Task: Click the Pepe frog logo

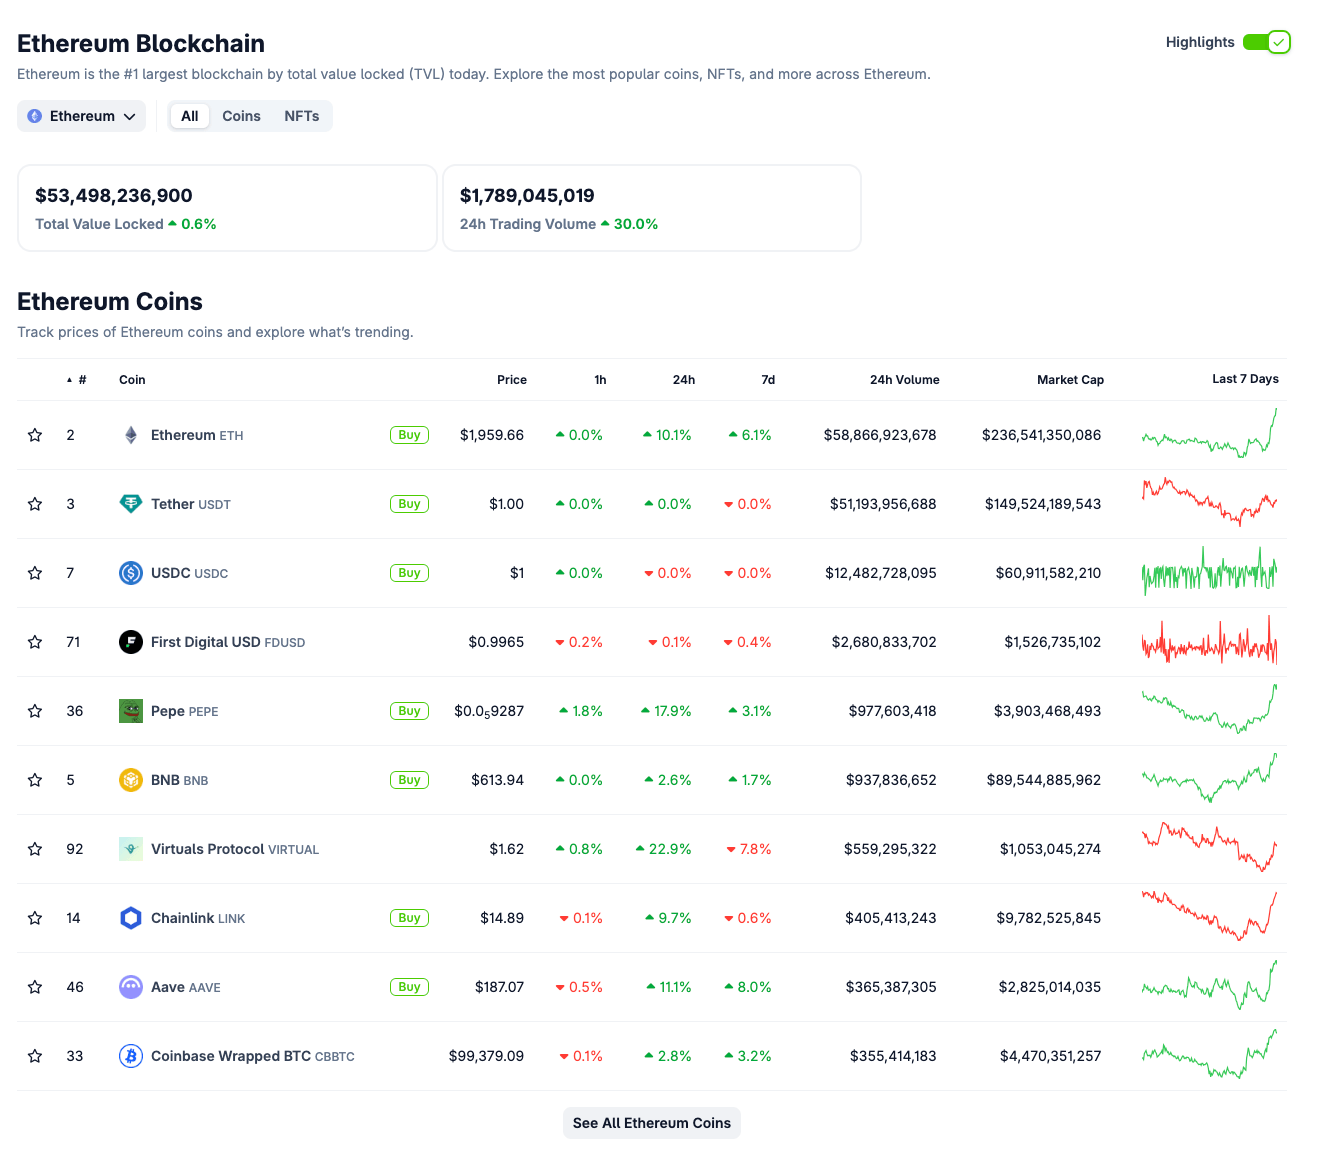Action: click(x=131, y=711)
